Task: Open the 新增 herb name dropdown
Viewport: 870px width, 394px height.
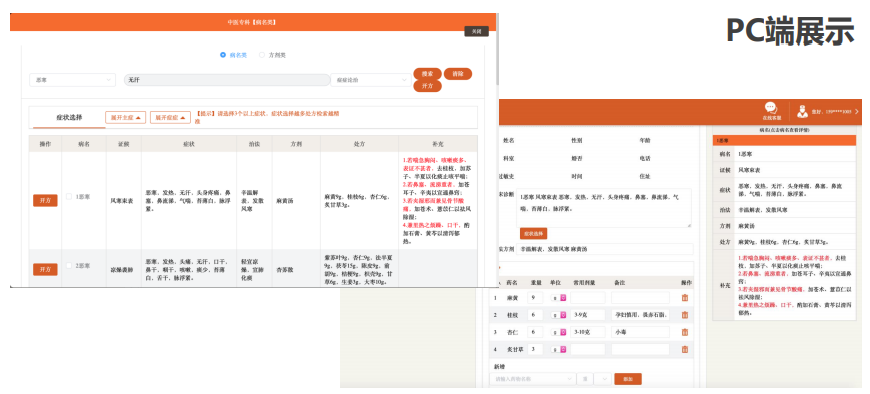Action: 533,378
